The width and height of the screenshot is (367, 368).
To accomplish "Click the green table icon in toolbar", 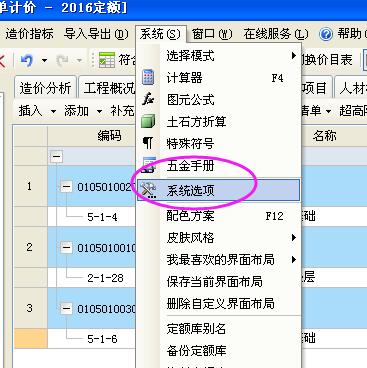I will point(107,60).
